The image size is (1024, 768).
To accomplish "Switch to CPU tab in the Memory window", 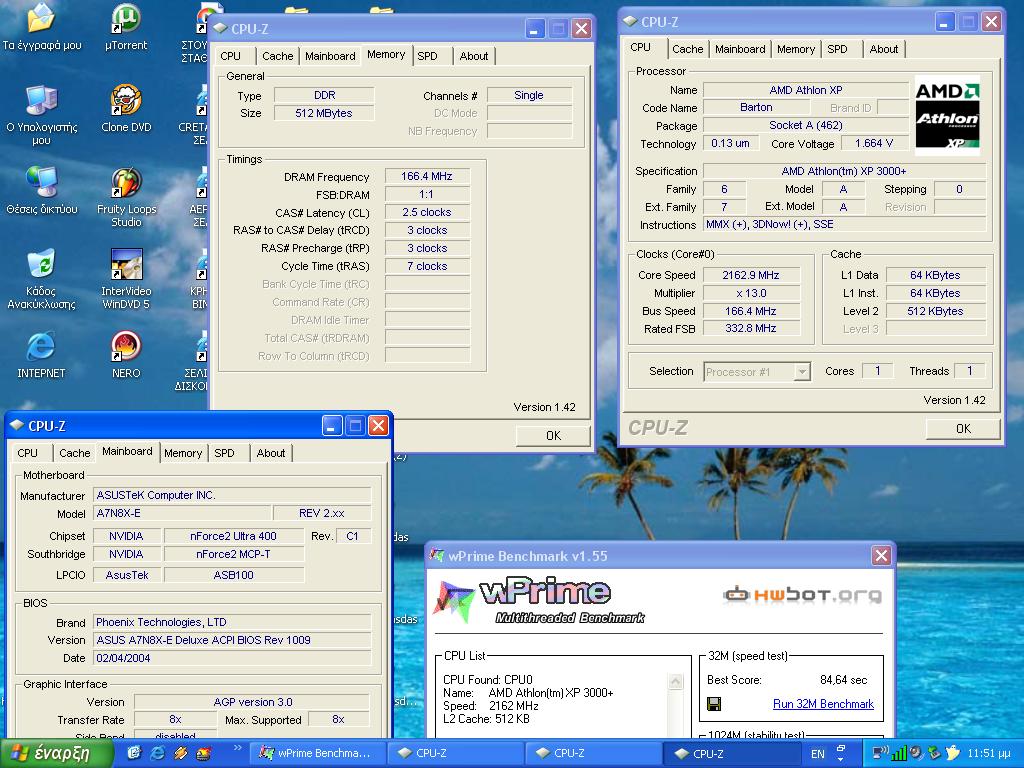I will 231,56.
